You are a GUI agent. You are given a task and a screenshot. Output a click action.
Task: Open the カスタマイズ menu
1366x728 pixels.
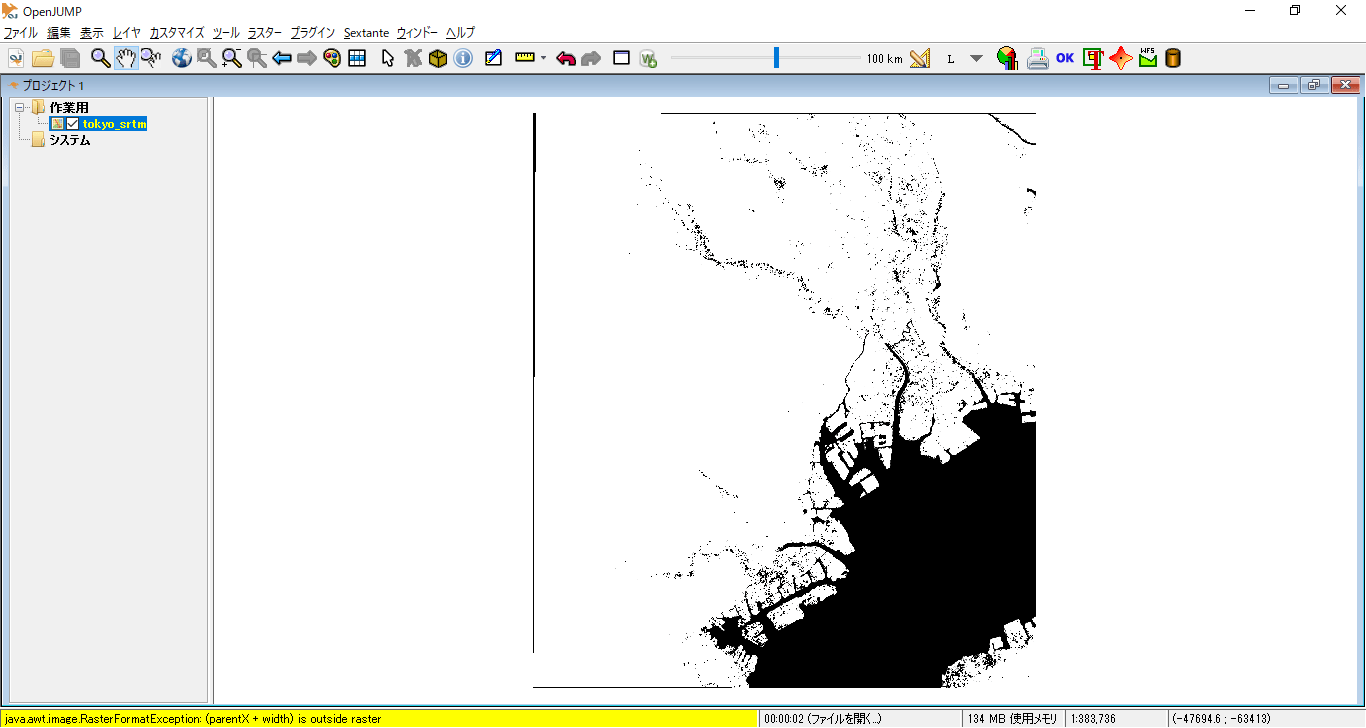coord(177,32)
